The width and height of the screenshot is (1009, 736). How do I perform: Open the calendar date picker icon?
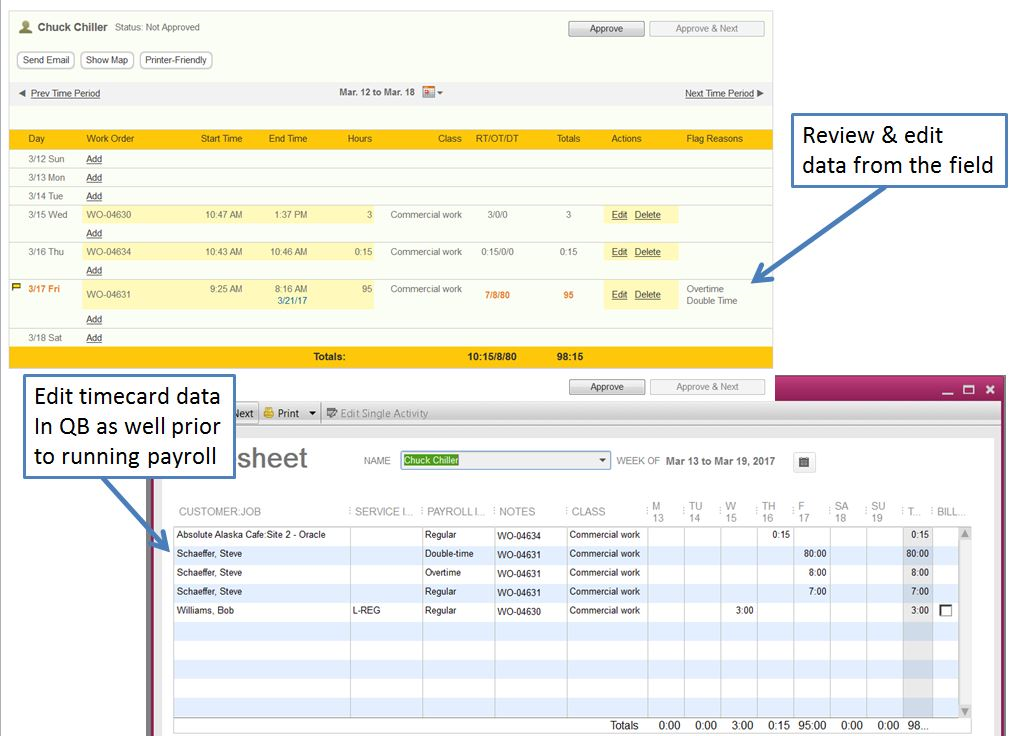tap(428, 93)
